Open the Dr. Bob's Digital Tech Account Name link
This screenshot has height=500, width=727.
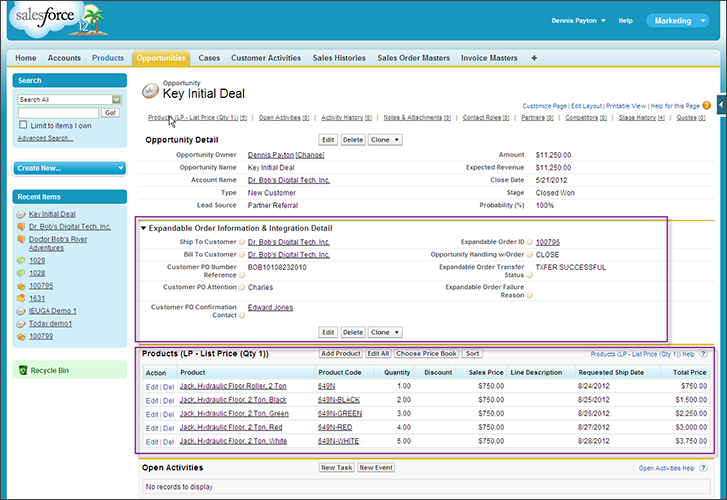tap(288, 180)
